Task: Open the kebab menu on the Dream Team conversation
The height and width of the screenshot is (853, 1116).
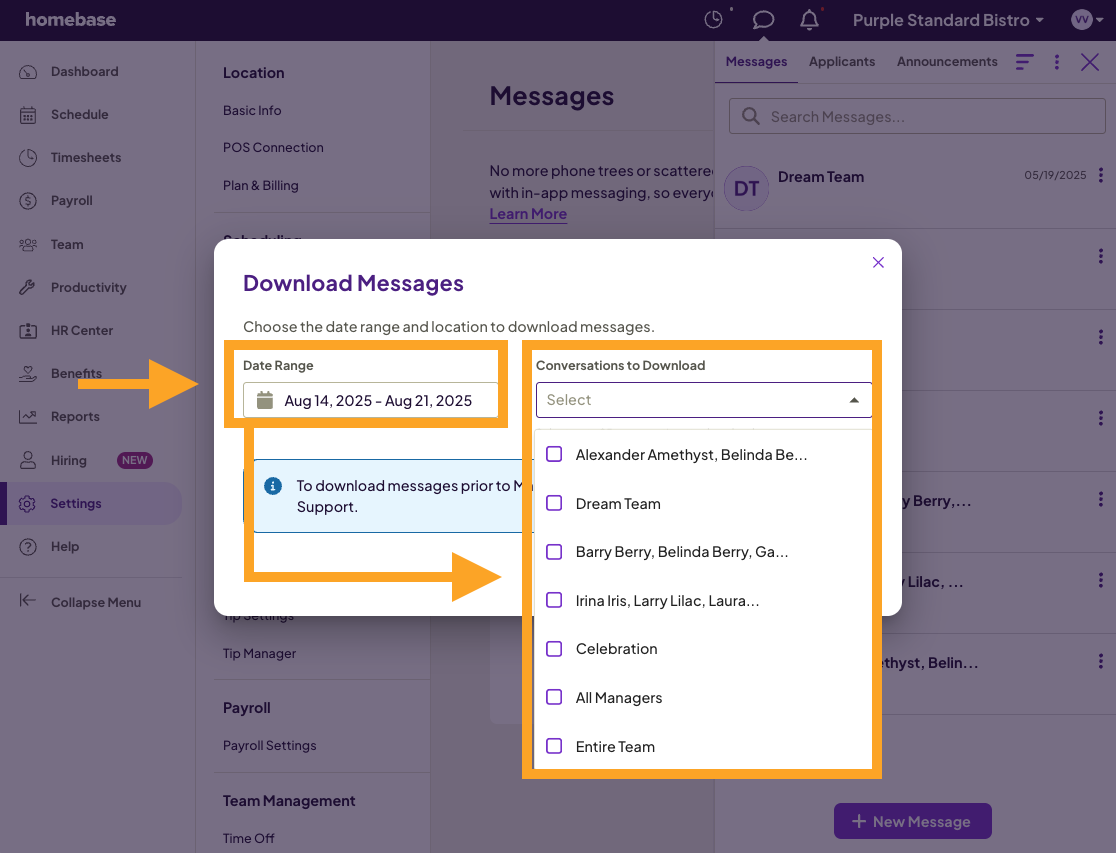Action: [1101, 175]
